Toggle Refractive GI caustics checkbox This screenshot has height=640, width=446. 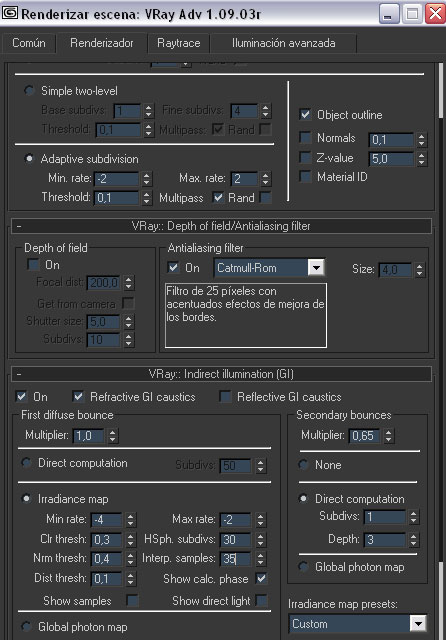(x=78, y=396)
